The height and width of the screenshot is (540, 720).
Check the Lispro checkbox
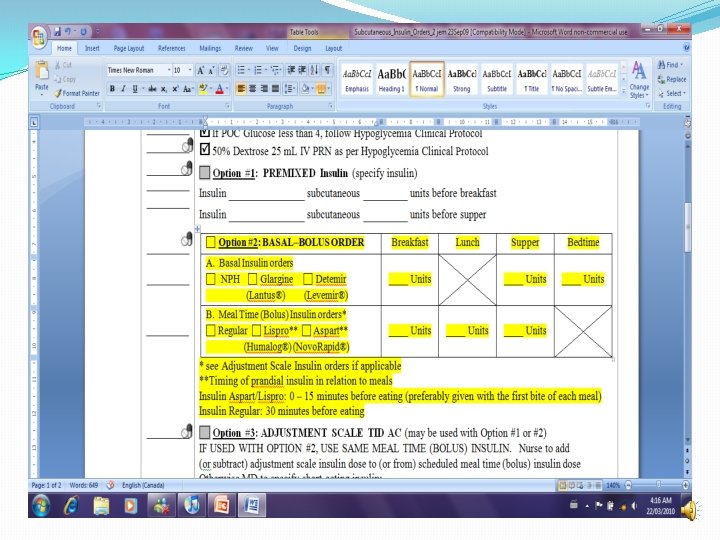(256, 330)
